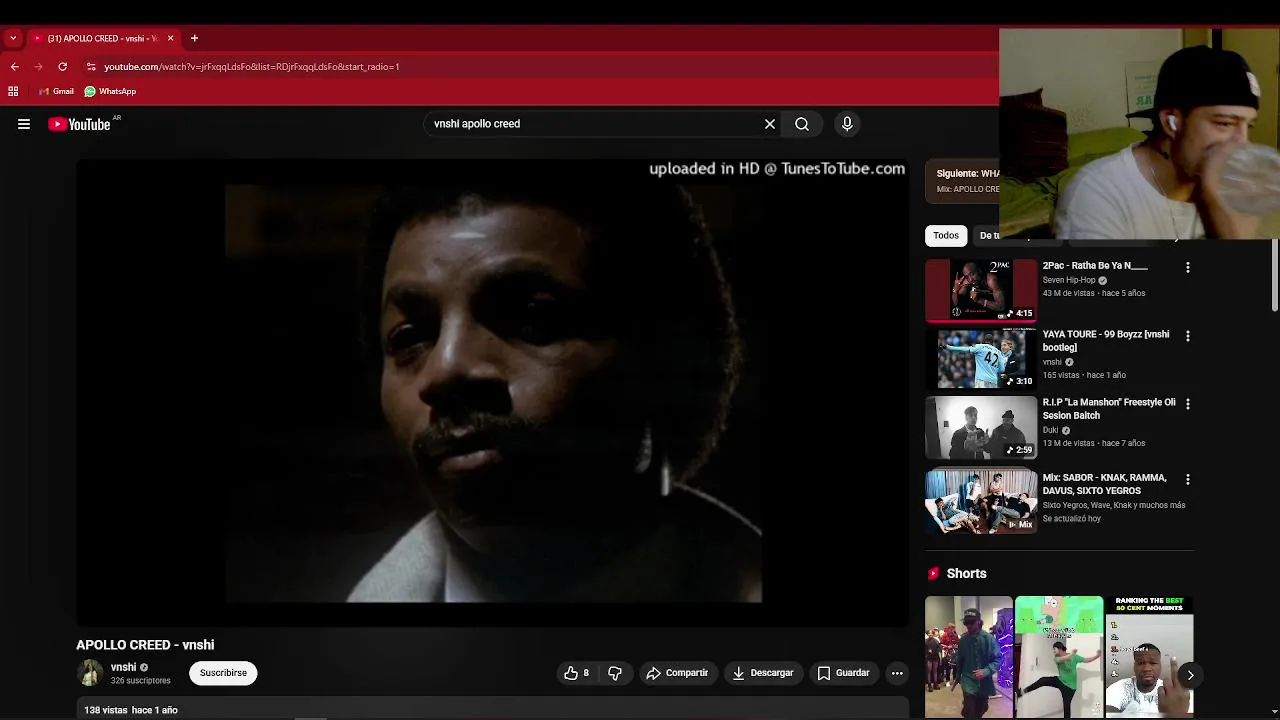Screen dimensions: 1280x720
Task: Open the green cartoon Shorts thumbnail
Action: point(1059,657)
